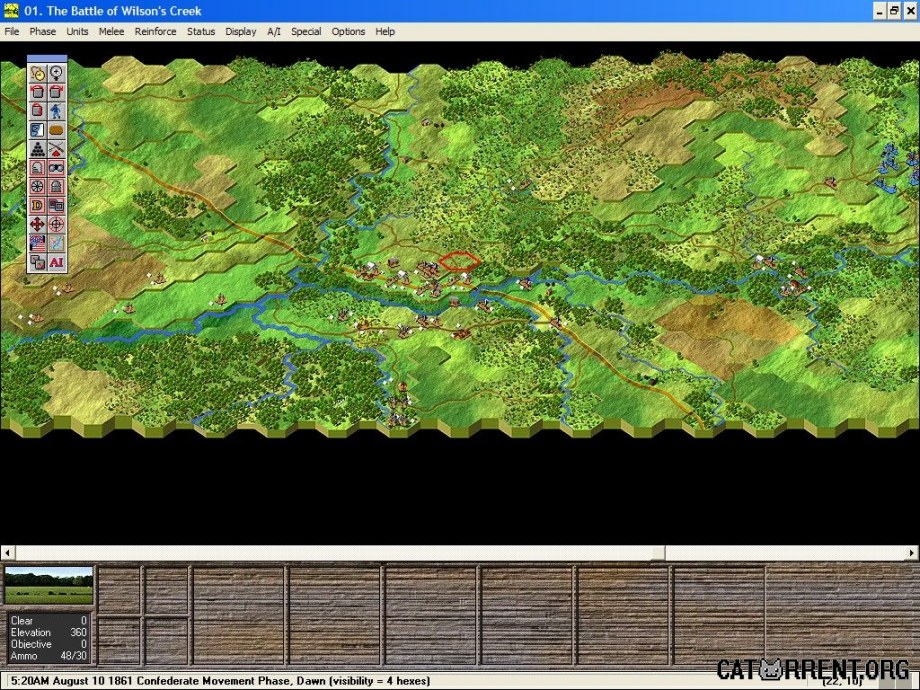
Task: Click the status bar phase and time text
Action: pos(220,681)
